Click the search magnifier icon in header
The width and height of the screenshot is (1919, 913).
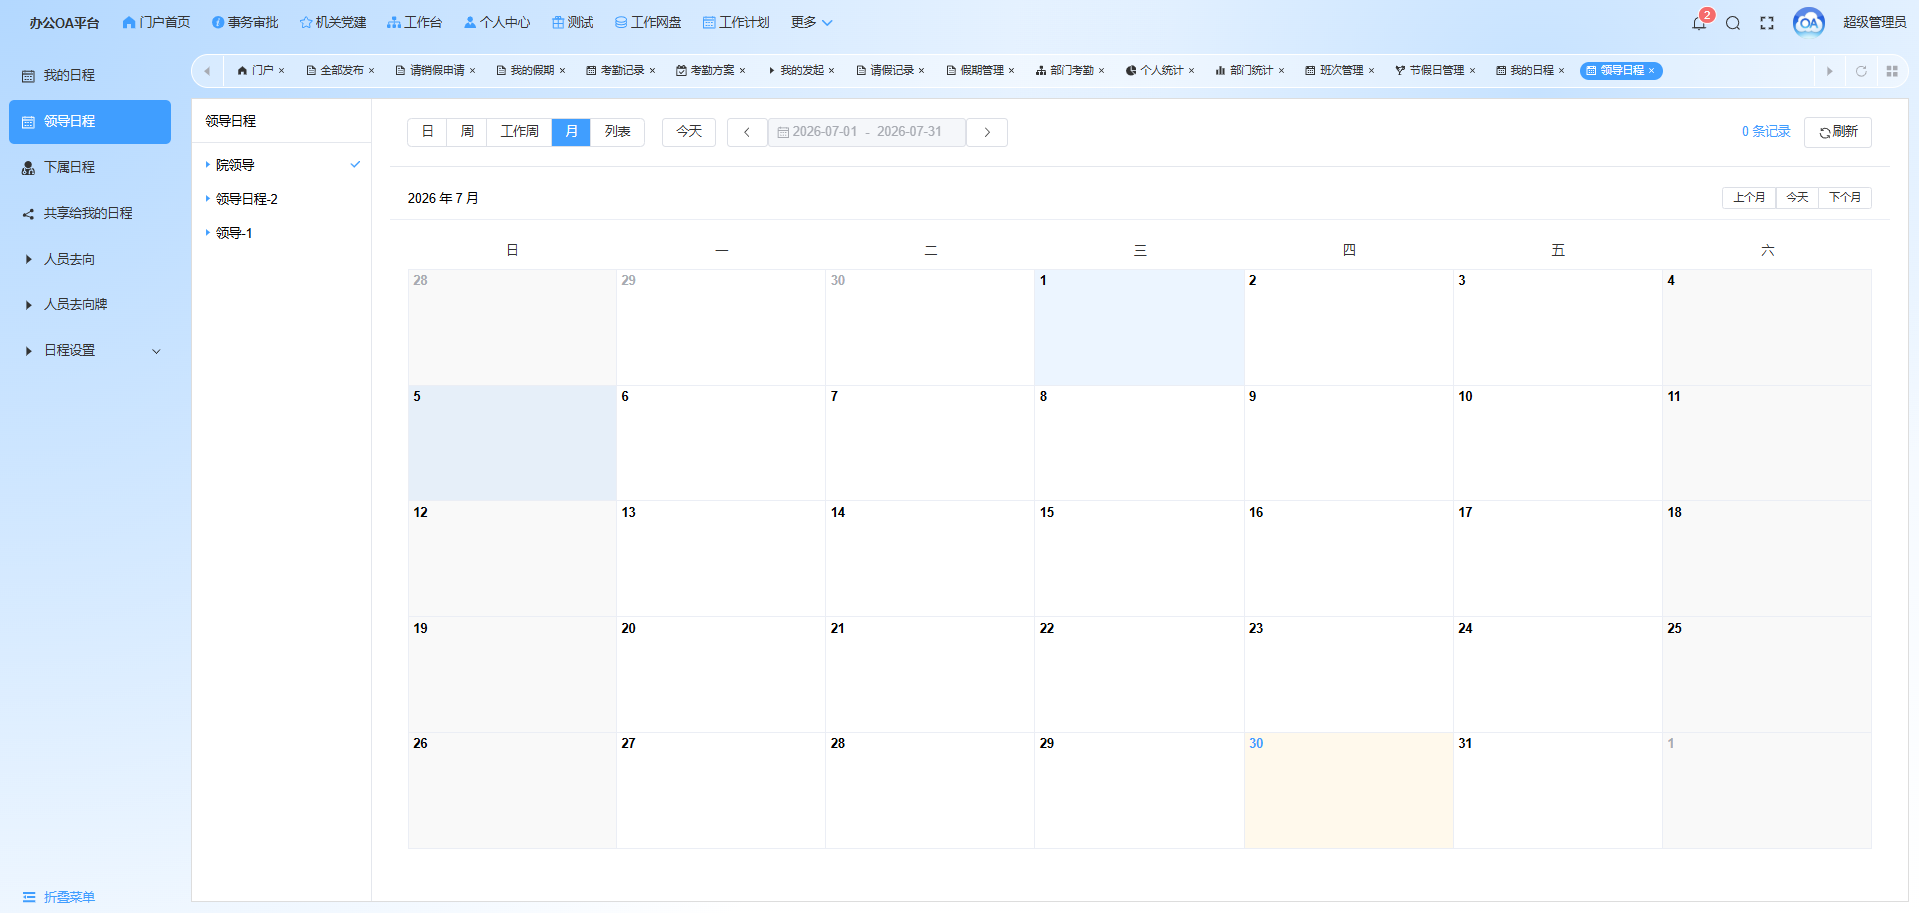click(x=1733, y=23)
